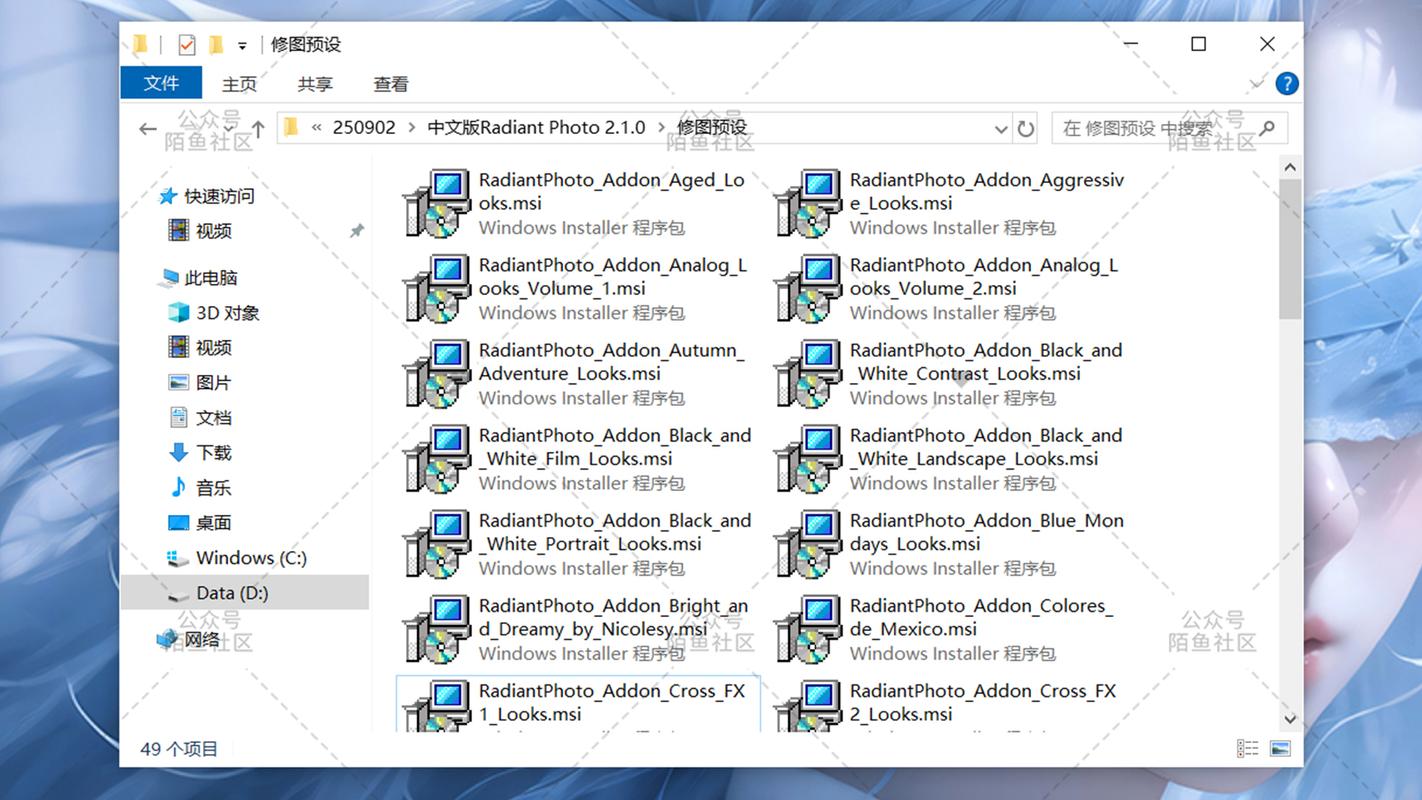
Task: Refresh the current folder view
Action: (1025, 129)
